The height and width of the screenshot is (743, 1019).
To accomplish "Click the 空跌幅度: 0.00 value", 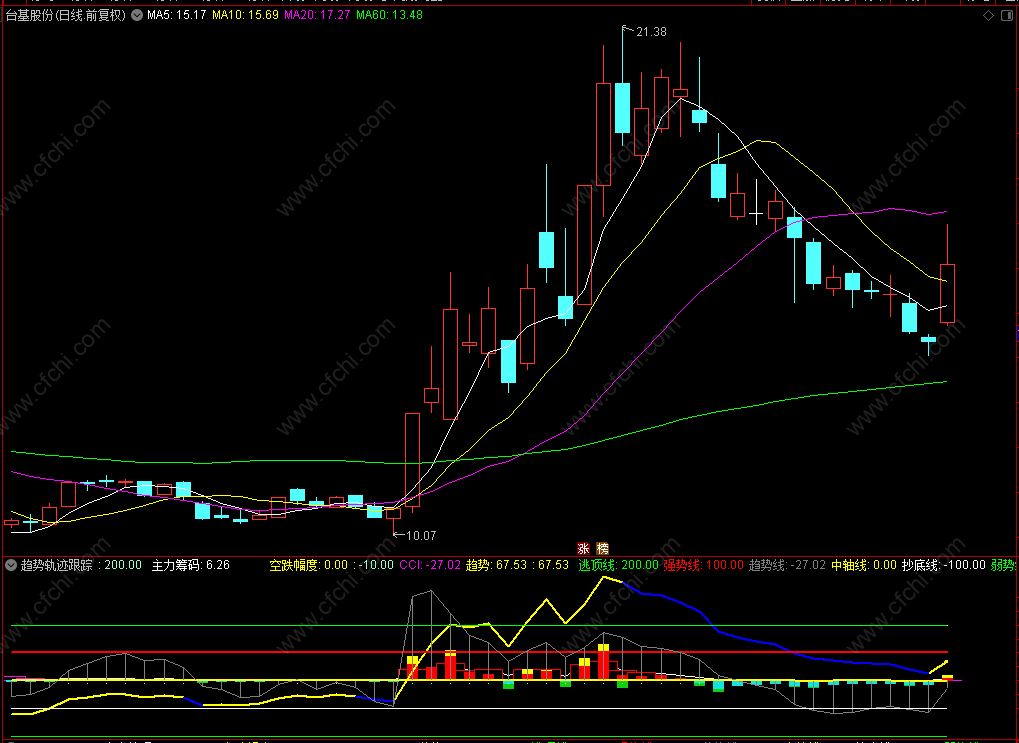I will 309,565.
